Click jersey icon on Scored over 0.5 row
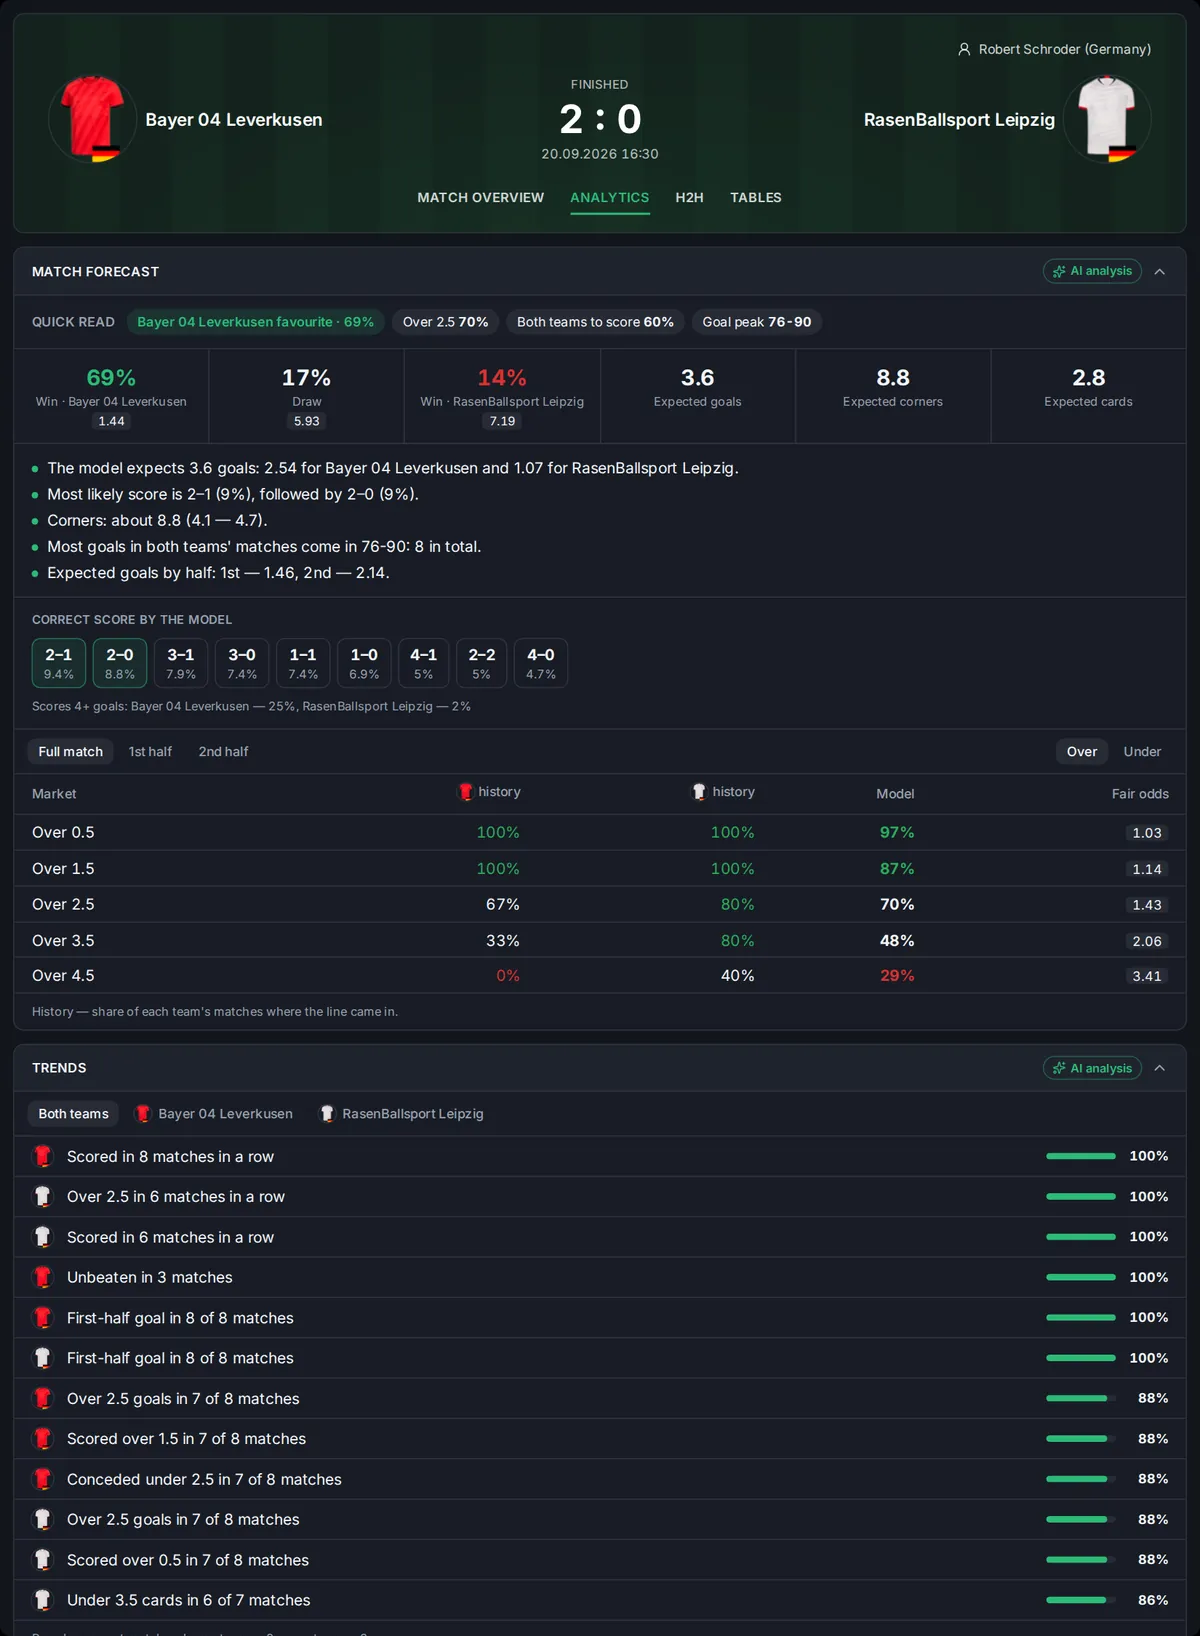Screen dimensions: 1200x1636 tap(43, 1560)
